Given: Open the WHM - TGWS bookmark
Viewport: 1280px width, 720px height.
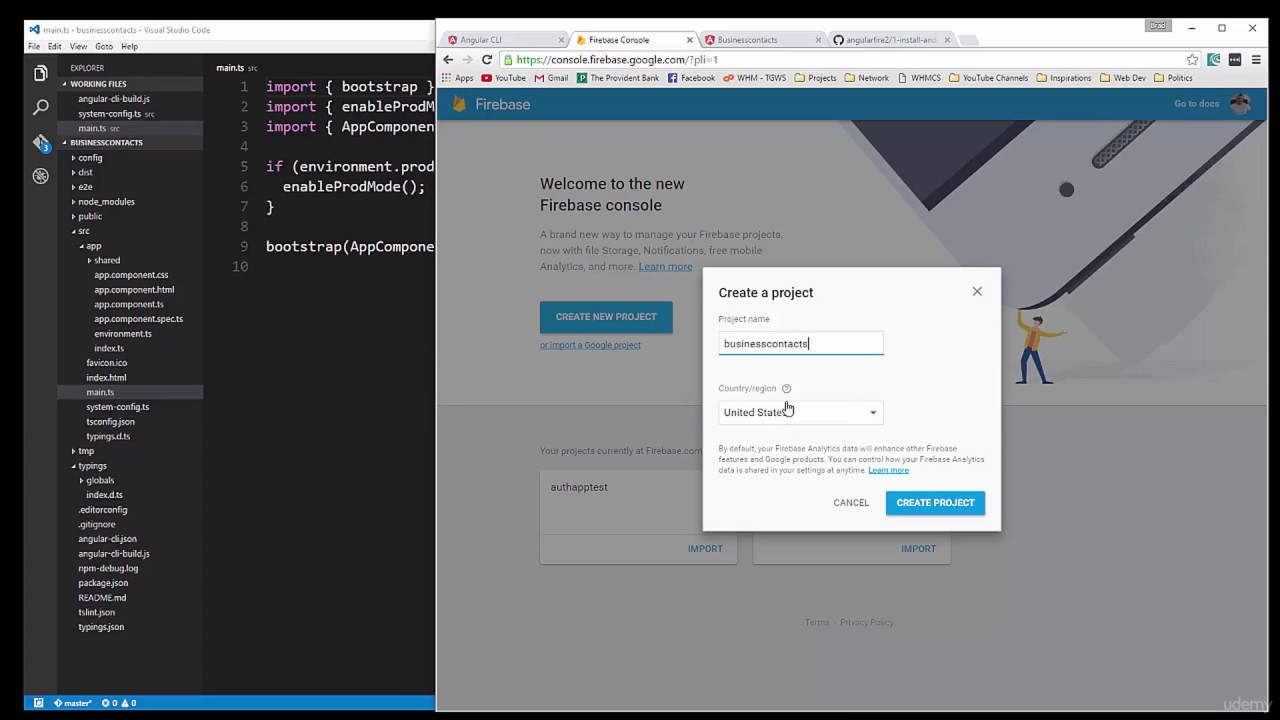Looking at the screenshot, I should tap(755, 78).
